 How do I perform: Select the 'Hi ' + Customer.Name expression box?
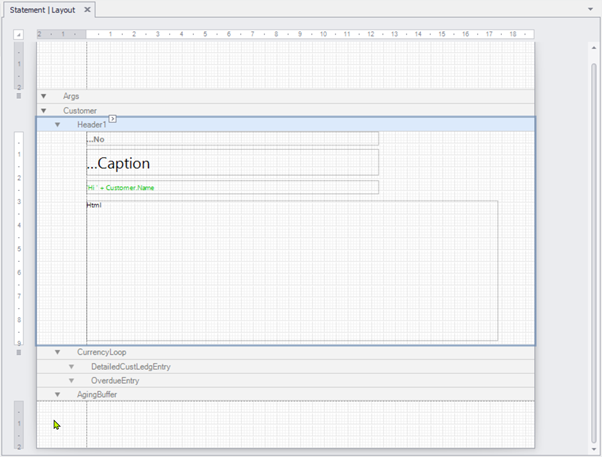coord(233,187)
